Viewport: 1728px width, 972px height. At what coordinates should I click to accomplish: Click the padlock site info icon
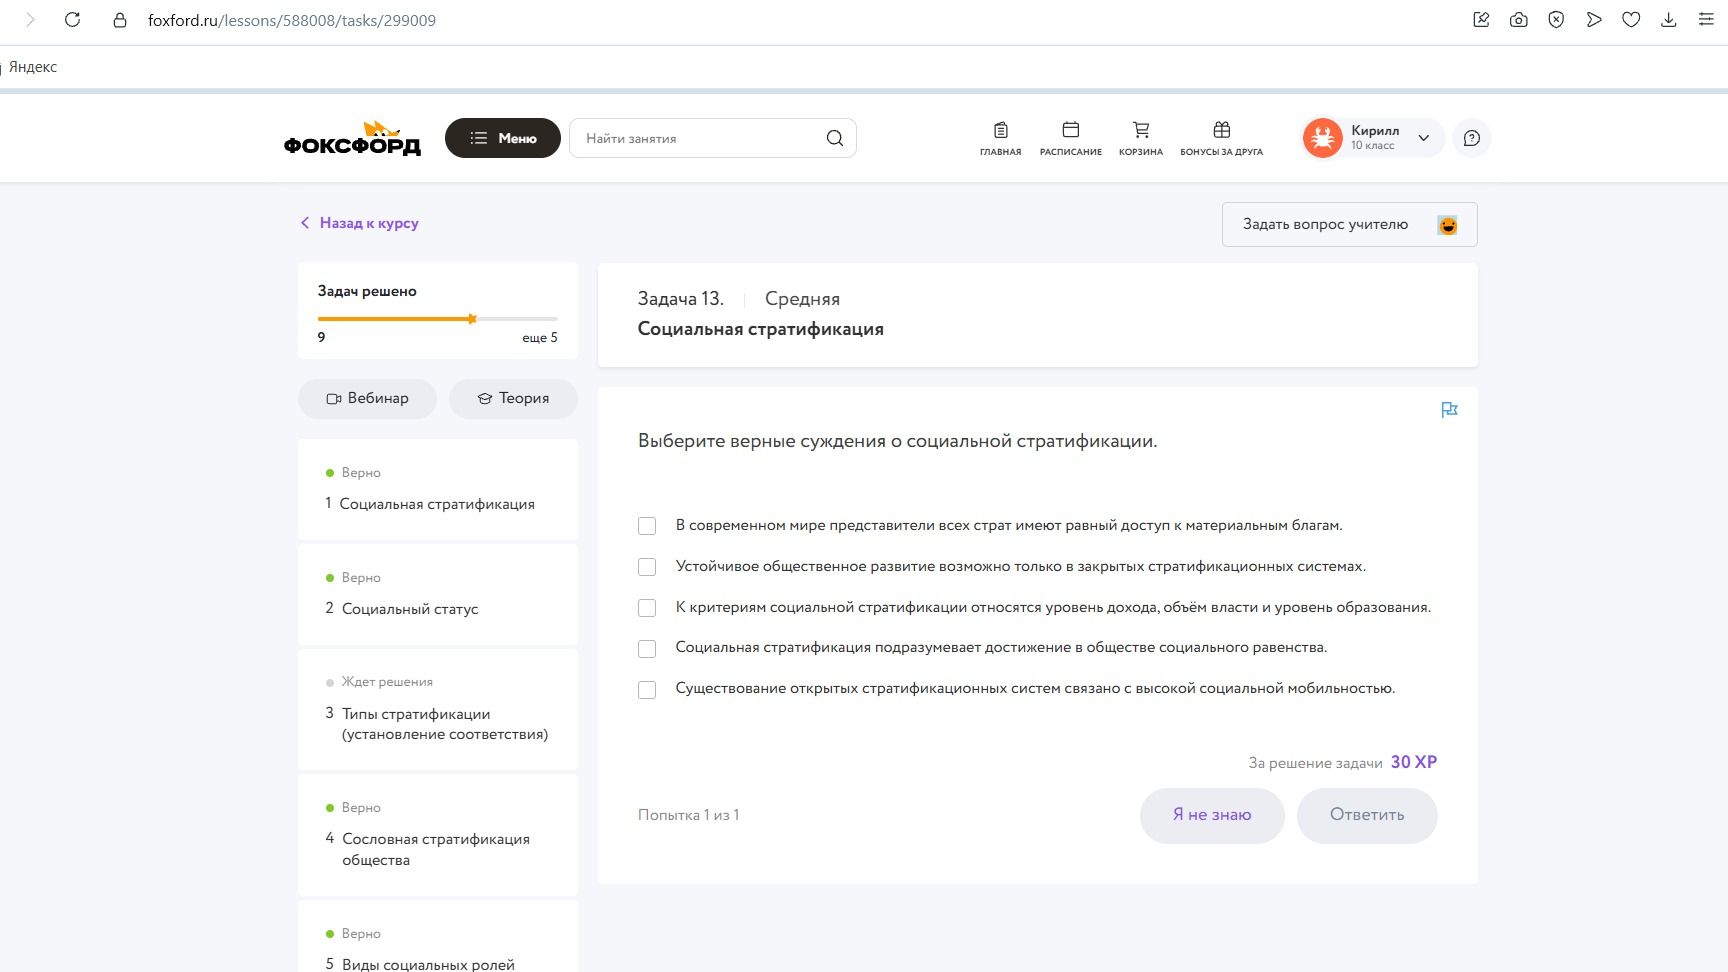point(120,20)
